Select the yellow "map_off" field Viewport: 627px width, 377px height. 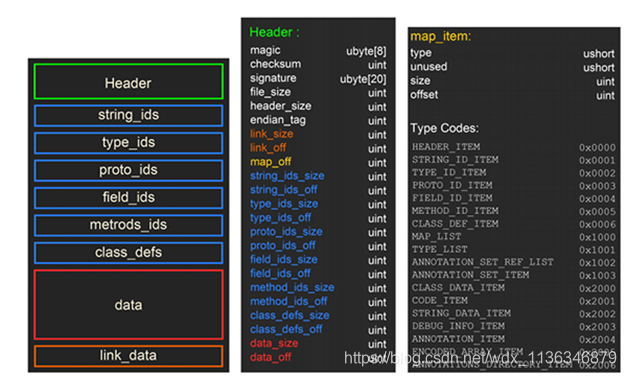271,162
